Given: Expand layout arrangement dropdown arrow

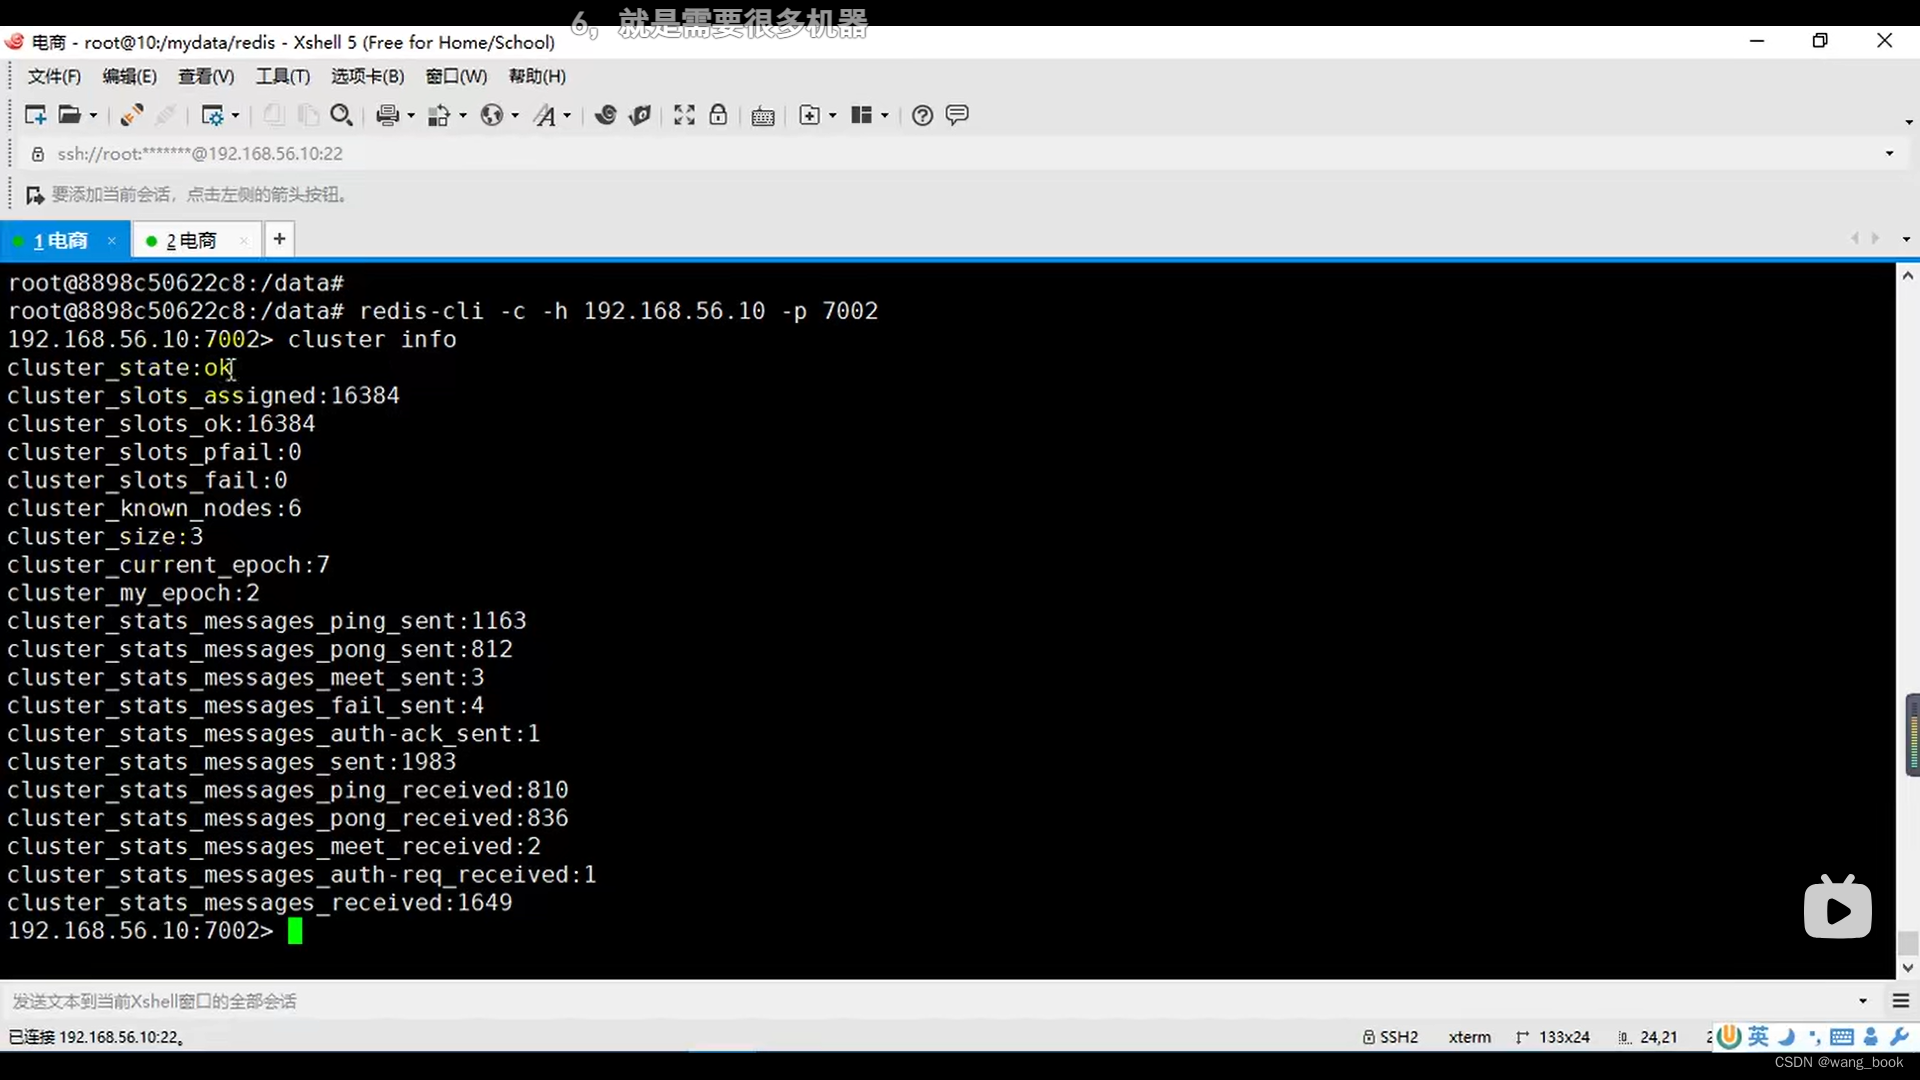Looking at the screenshot, I should click(x=885, y=116).
